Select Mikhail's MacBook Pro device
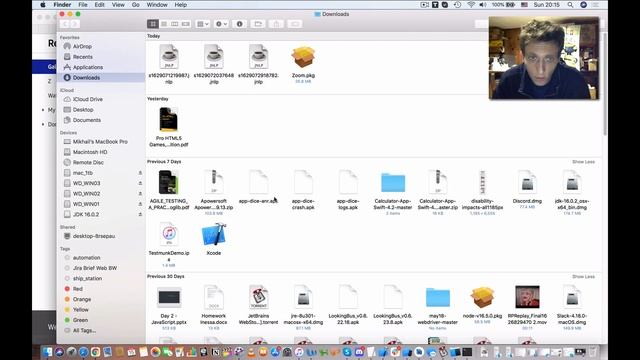Screen dimensions: 640x360 [101, 142]
